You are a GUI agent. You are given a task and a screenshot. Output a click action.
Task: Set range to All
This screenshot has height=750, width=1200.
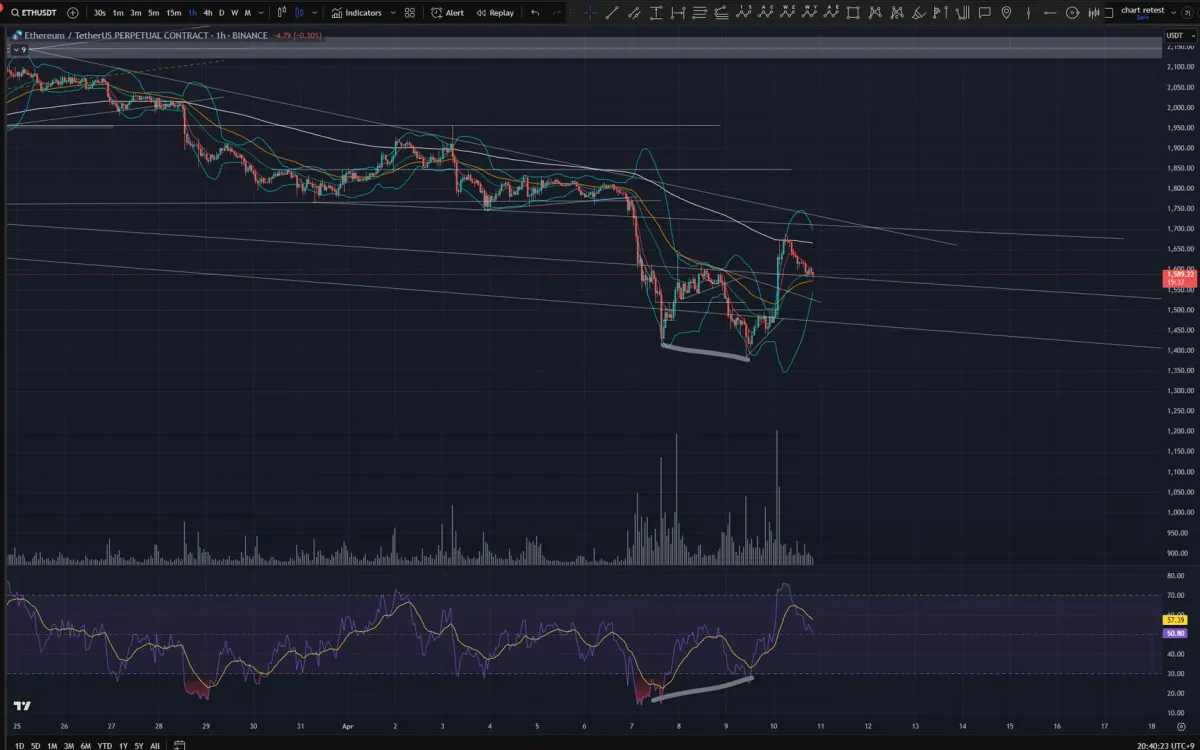(x=155, y=744)
